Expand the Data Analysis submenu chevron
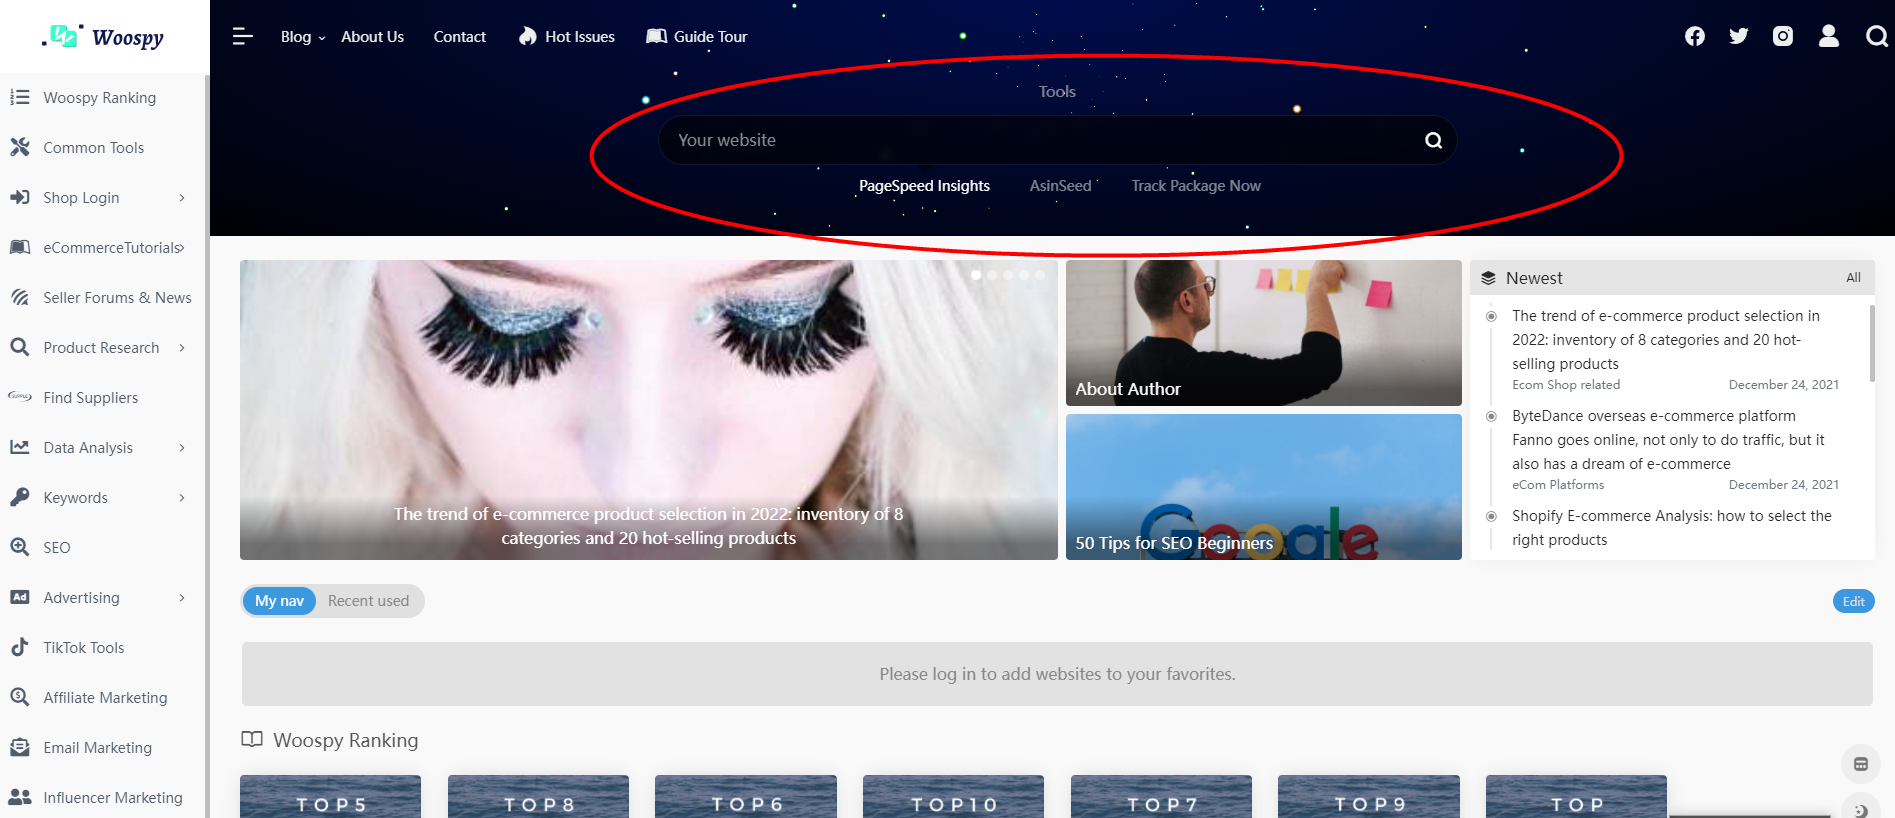 [x=181, y=448]
